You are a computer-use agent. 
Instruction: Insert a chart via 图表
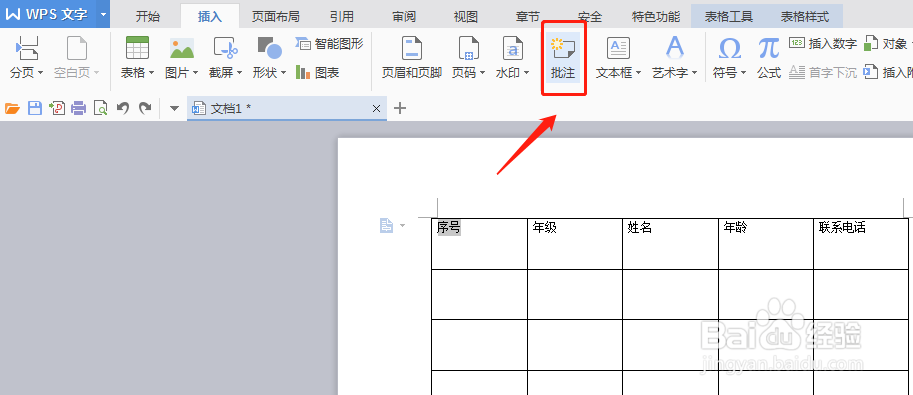317,73
